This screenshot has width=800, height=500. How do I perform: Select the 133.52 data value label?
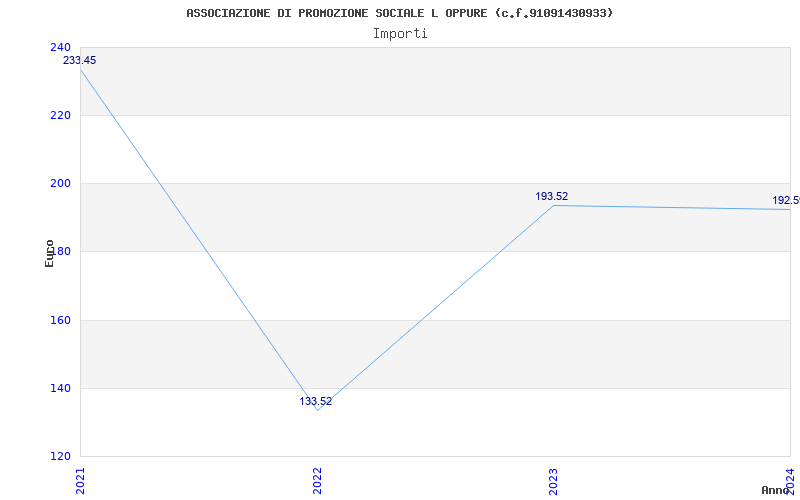tap(316, 402)
